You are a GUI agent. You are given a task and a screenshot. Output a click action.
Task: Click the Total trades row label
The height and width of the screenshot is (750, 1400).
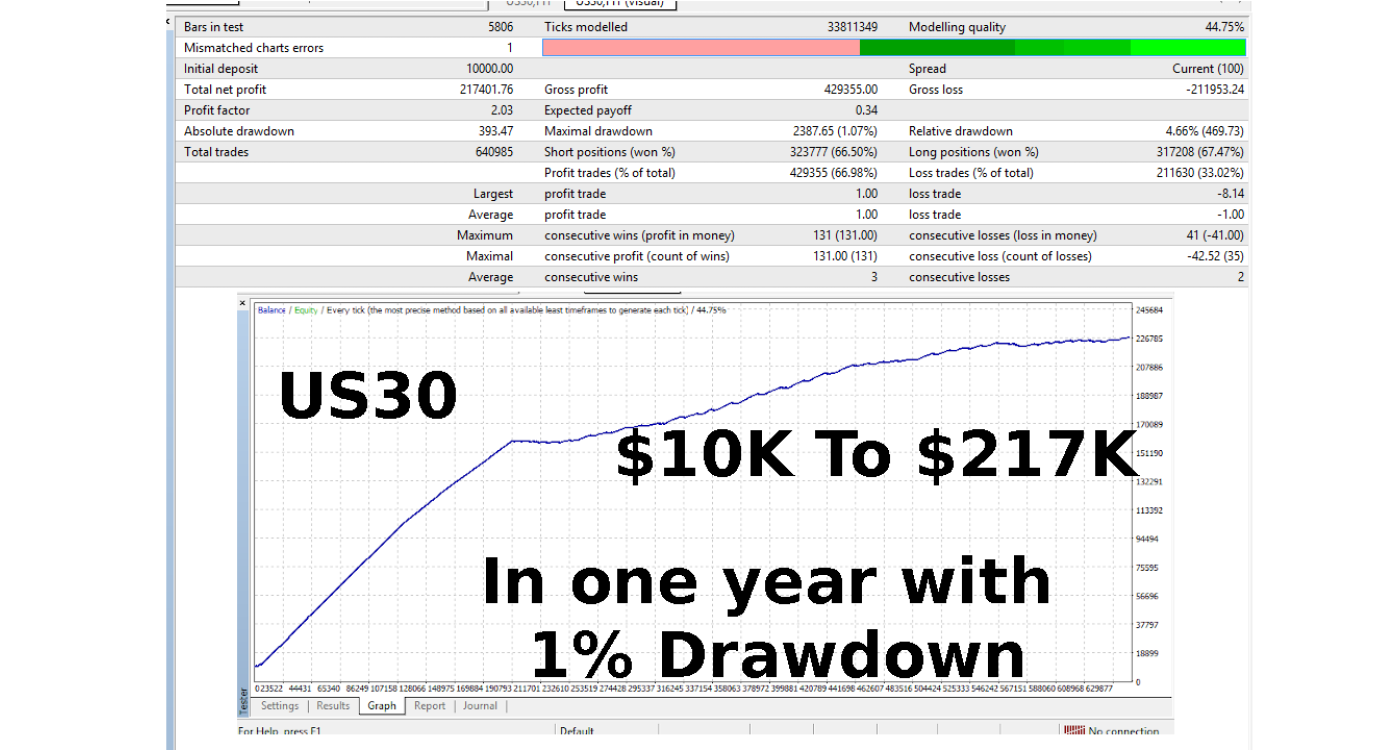pos(216,153)
